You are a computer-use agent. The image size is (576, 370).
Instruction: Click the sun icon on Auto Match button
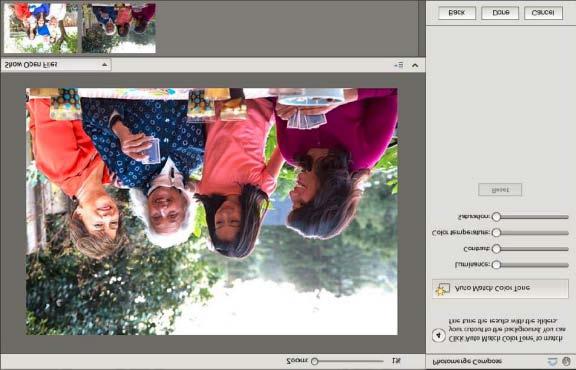click(x=442, y=290)
